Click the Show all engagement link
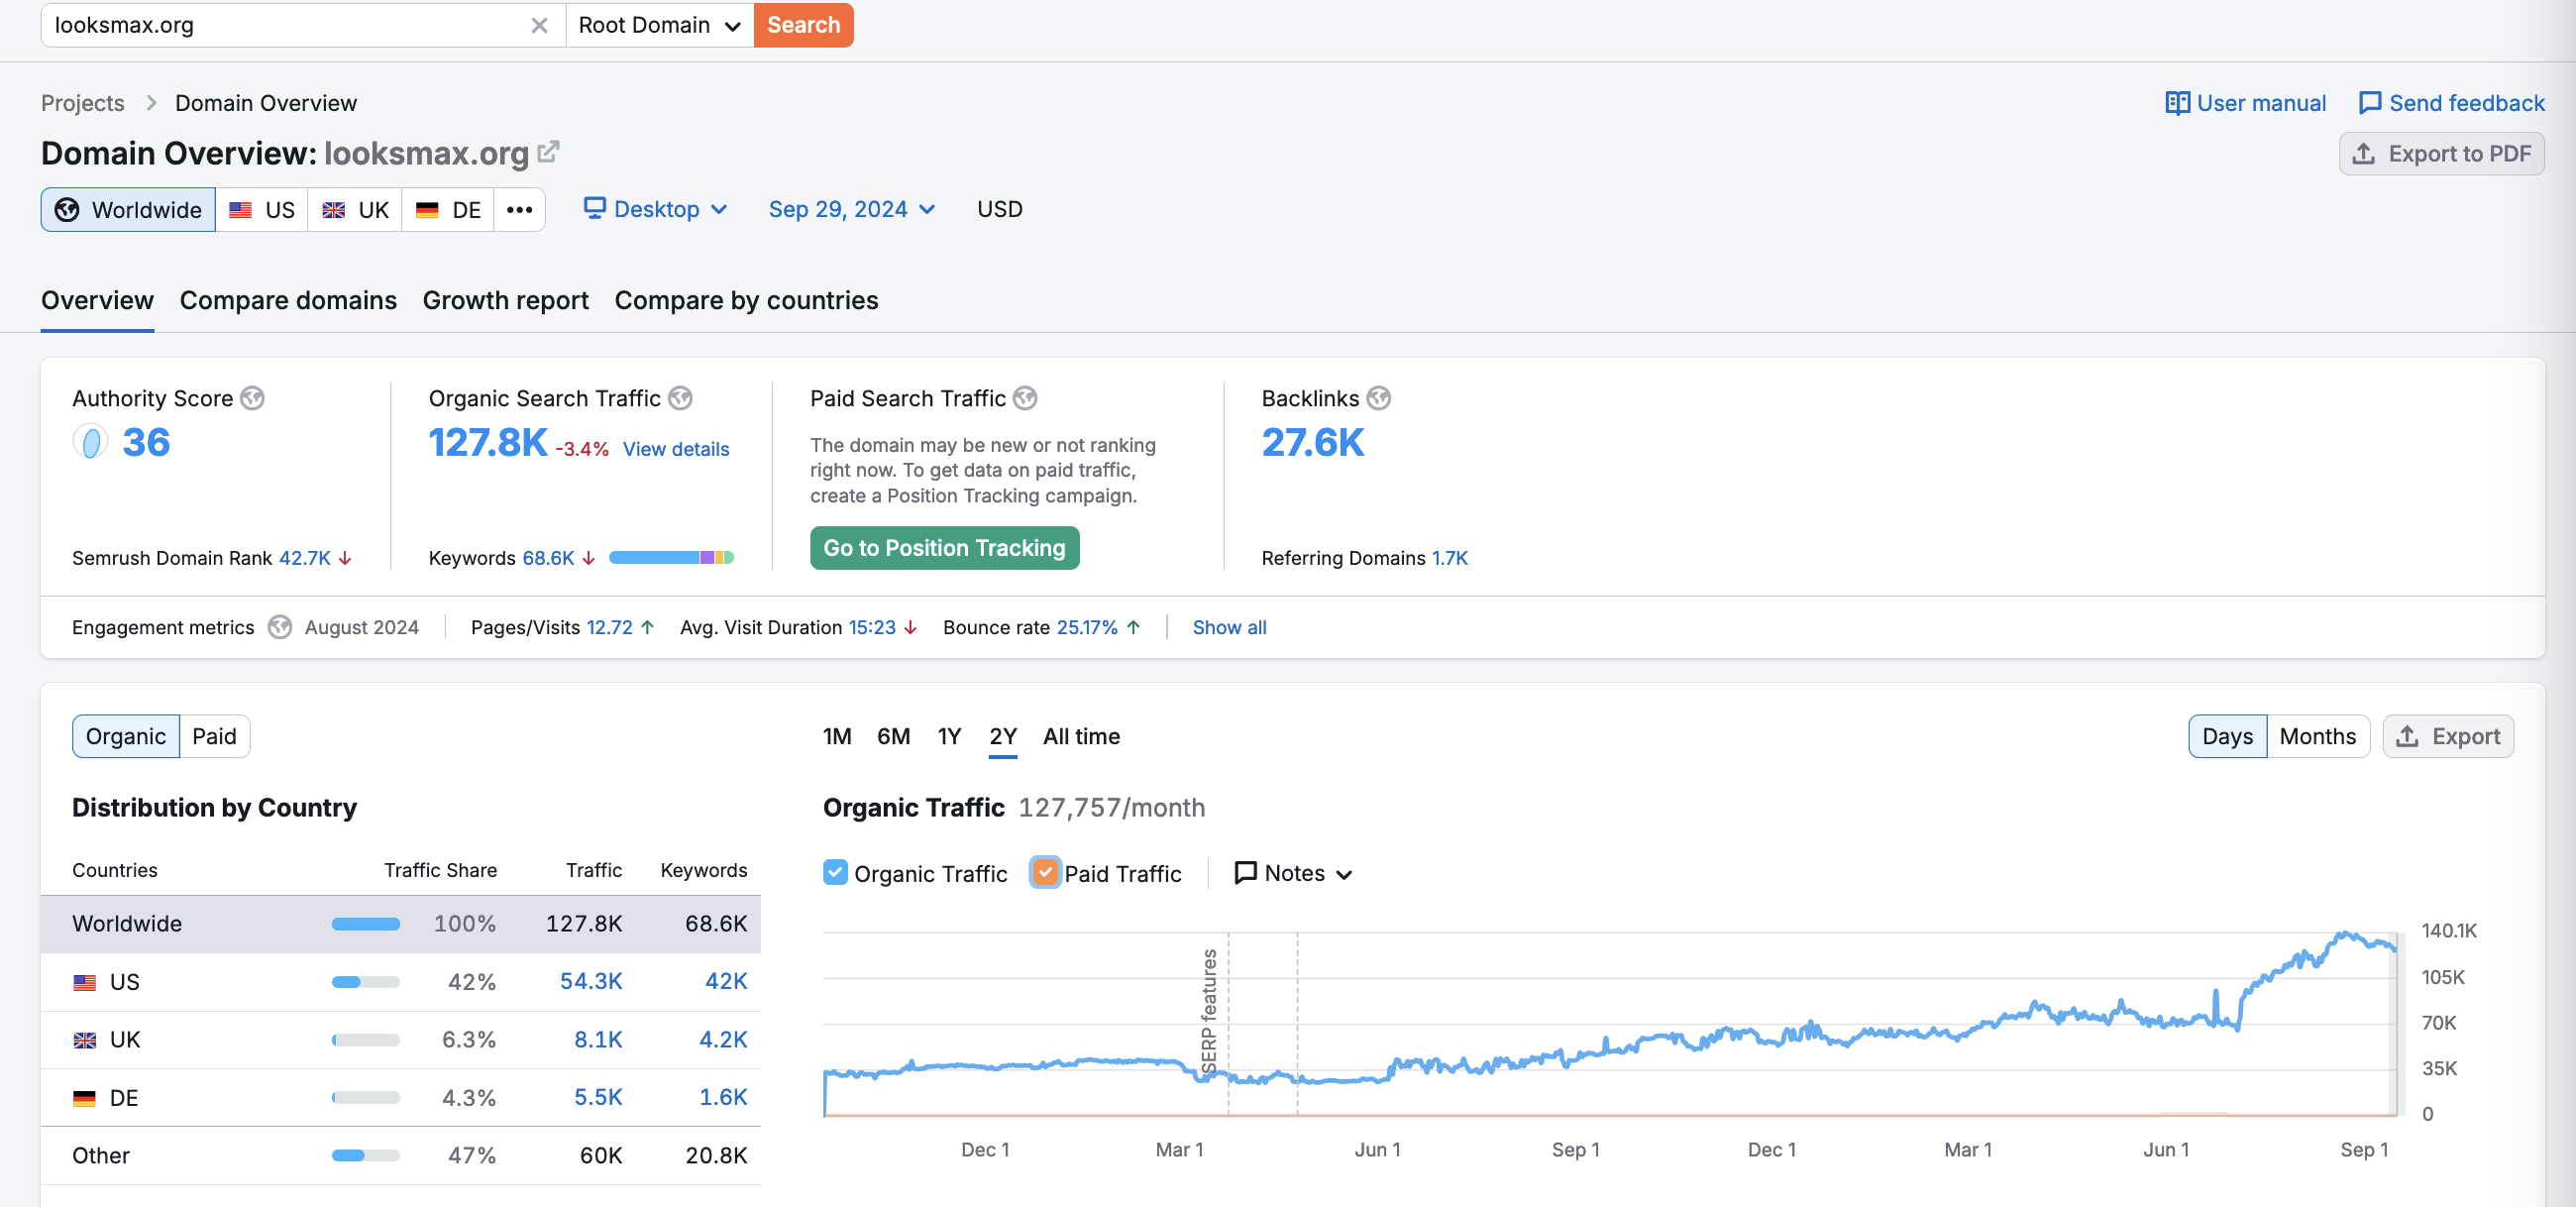Image resolution: width=2576 pixels, height=1207 pixels. point(1229,627)
